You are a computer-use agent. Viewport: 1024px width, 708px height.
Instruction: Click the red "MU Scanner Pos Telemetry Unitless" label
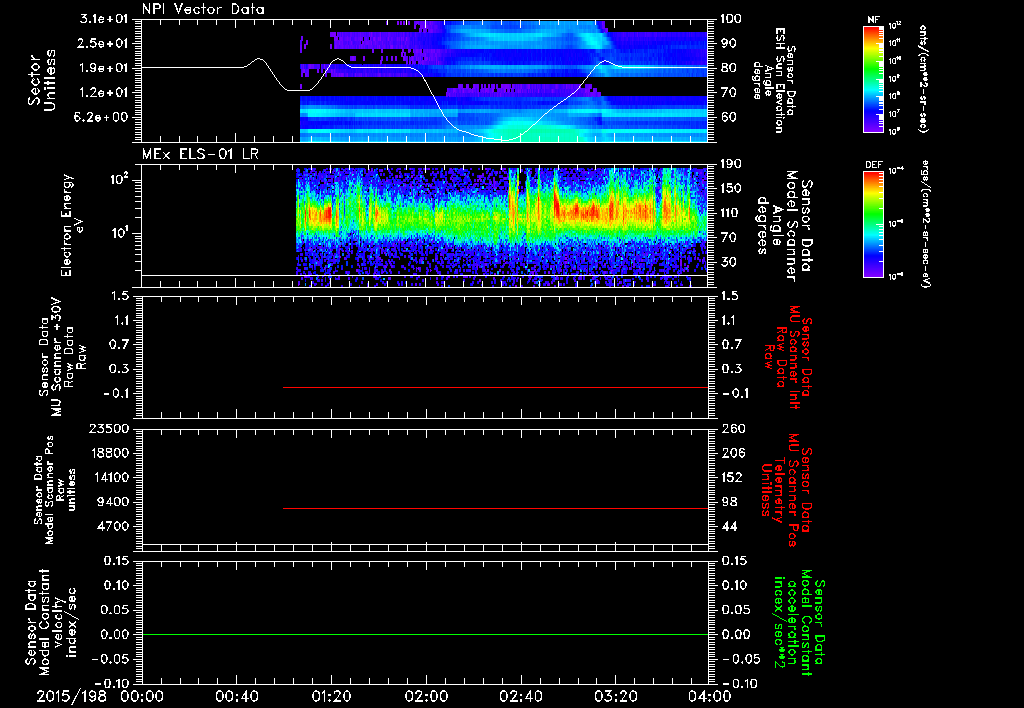tap(787, 490)
